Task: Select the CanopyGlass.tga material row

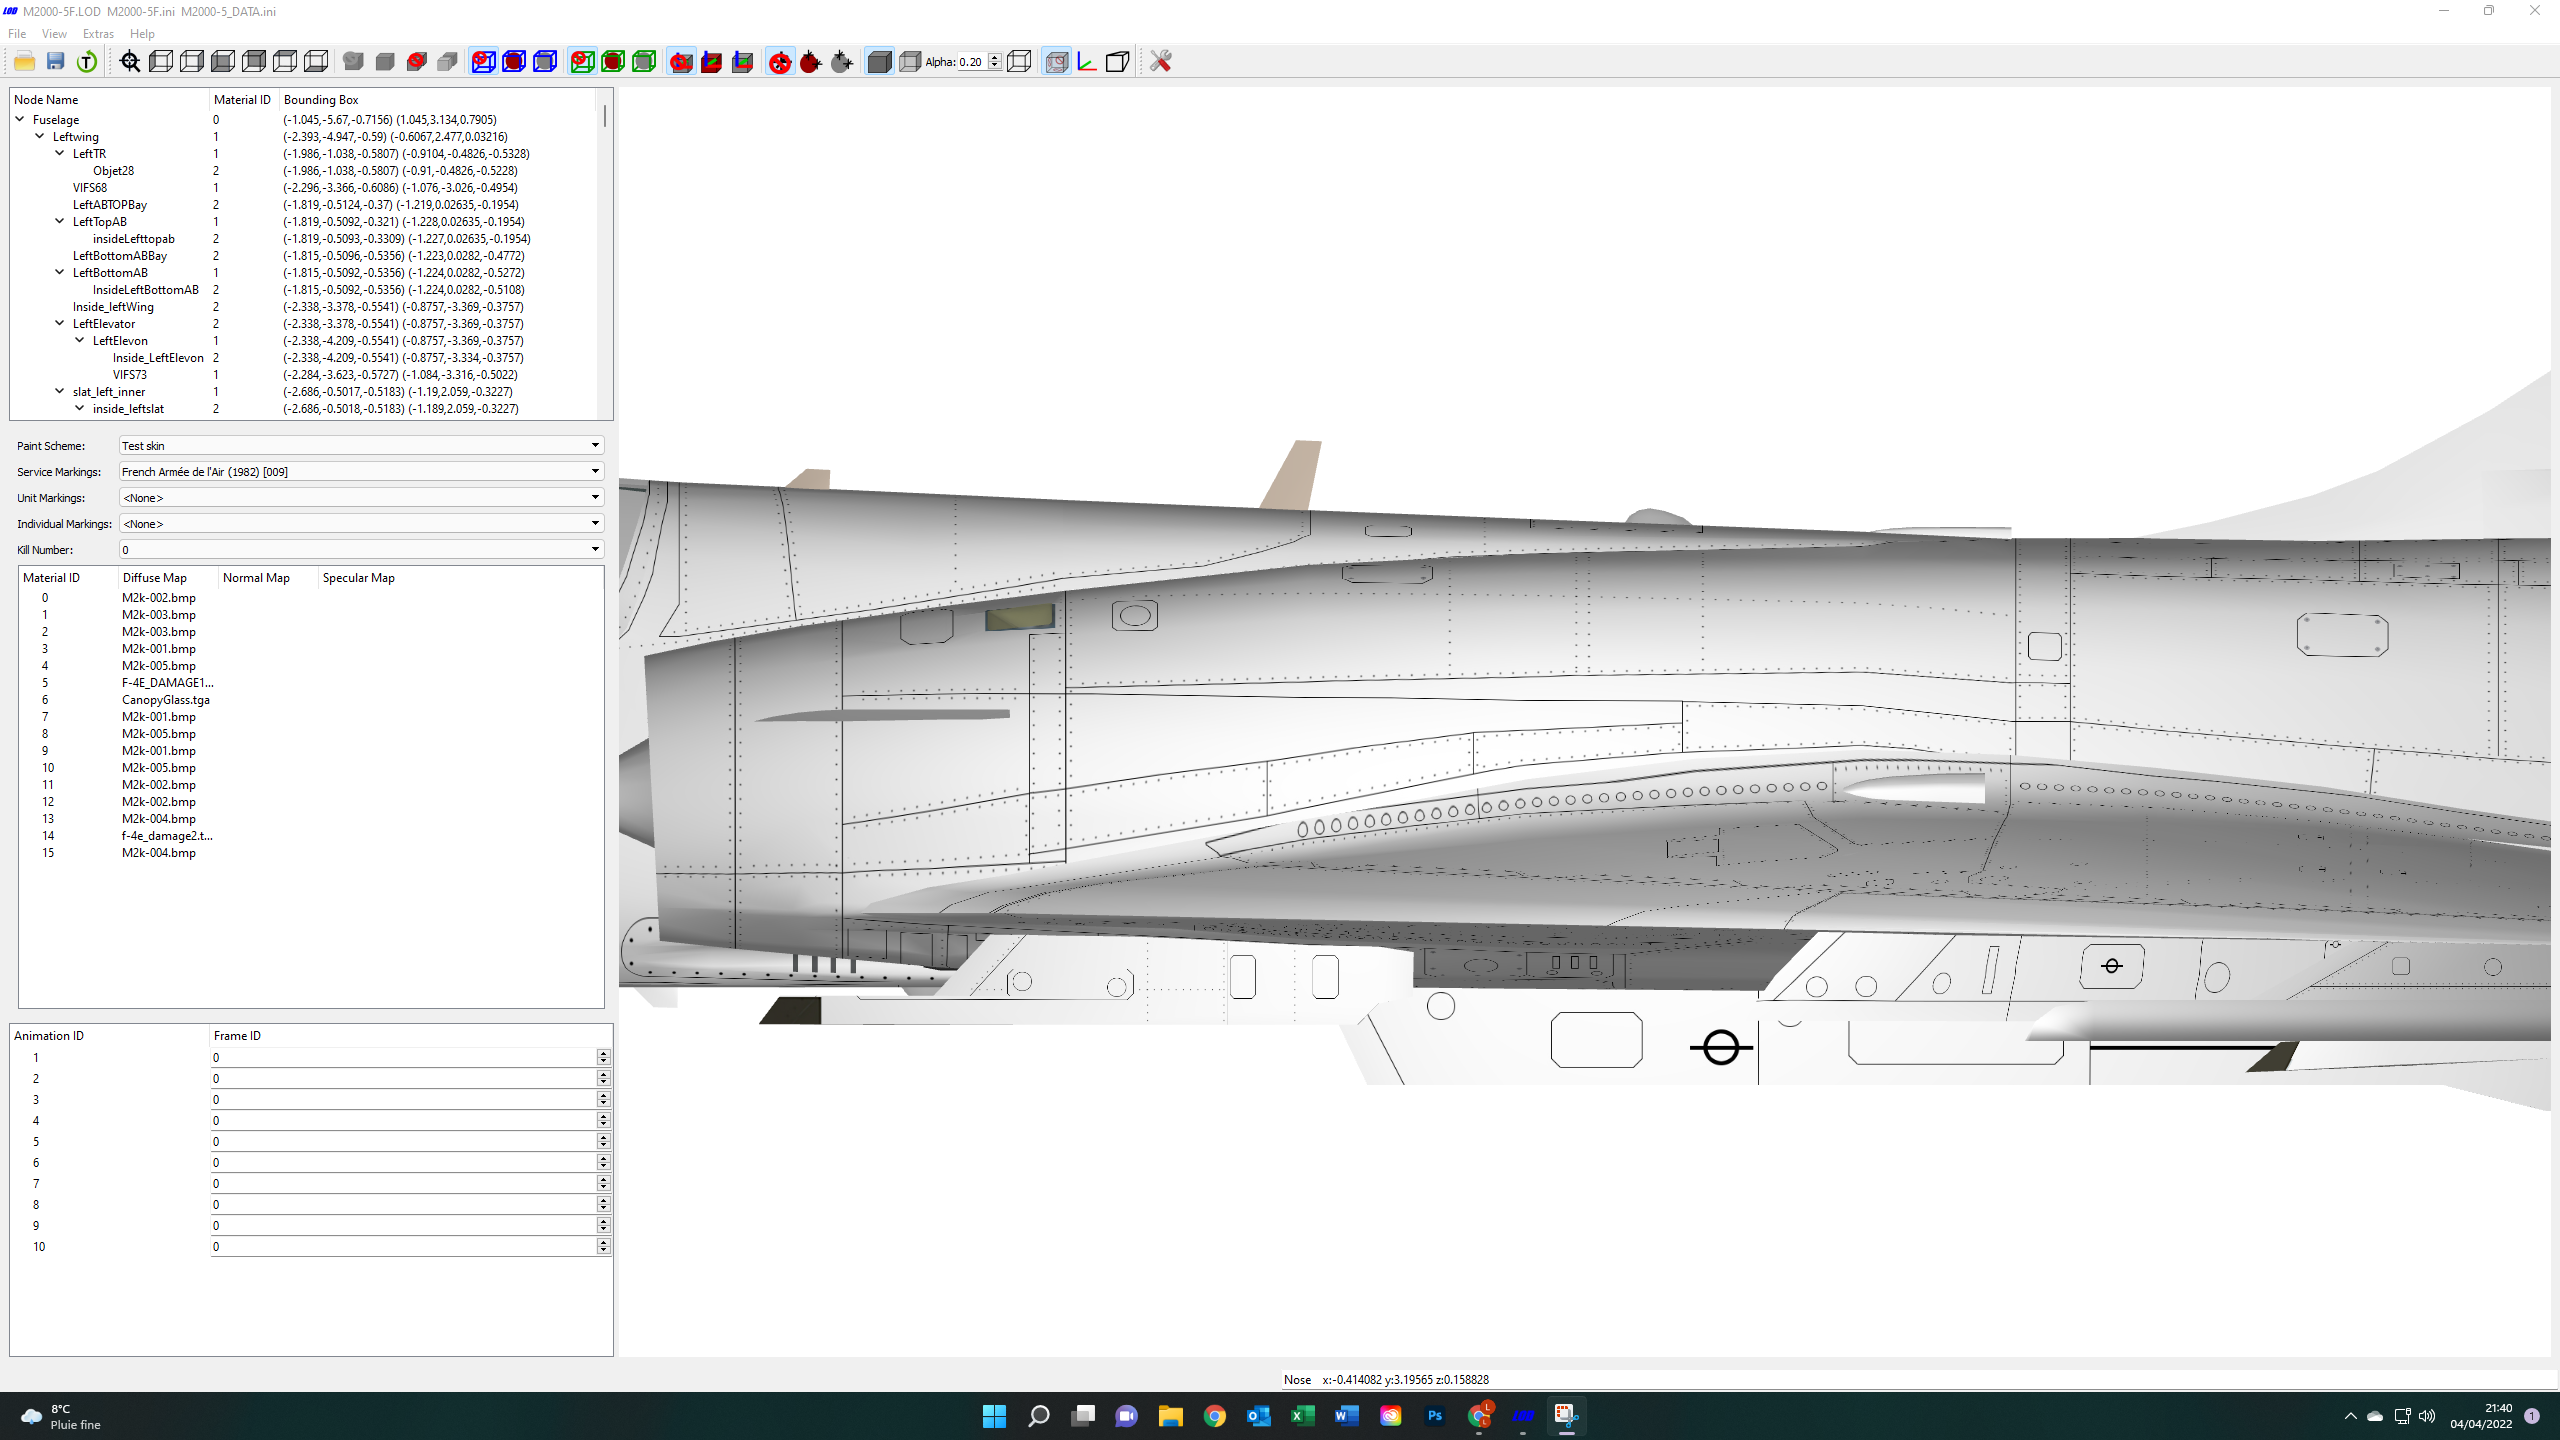Action: point(311,700)
